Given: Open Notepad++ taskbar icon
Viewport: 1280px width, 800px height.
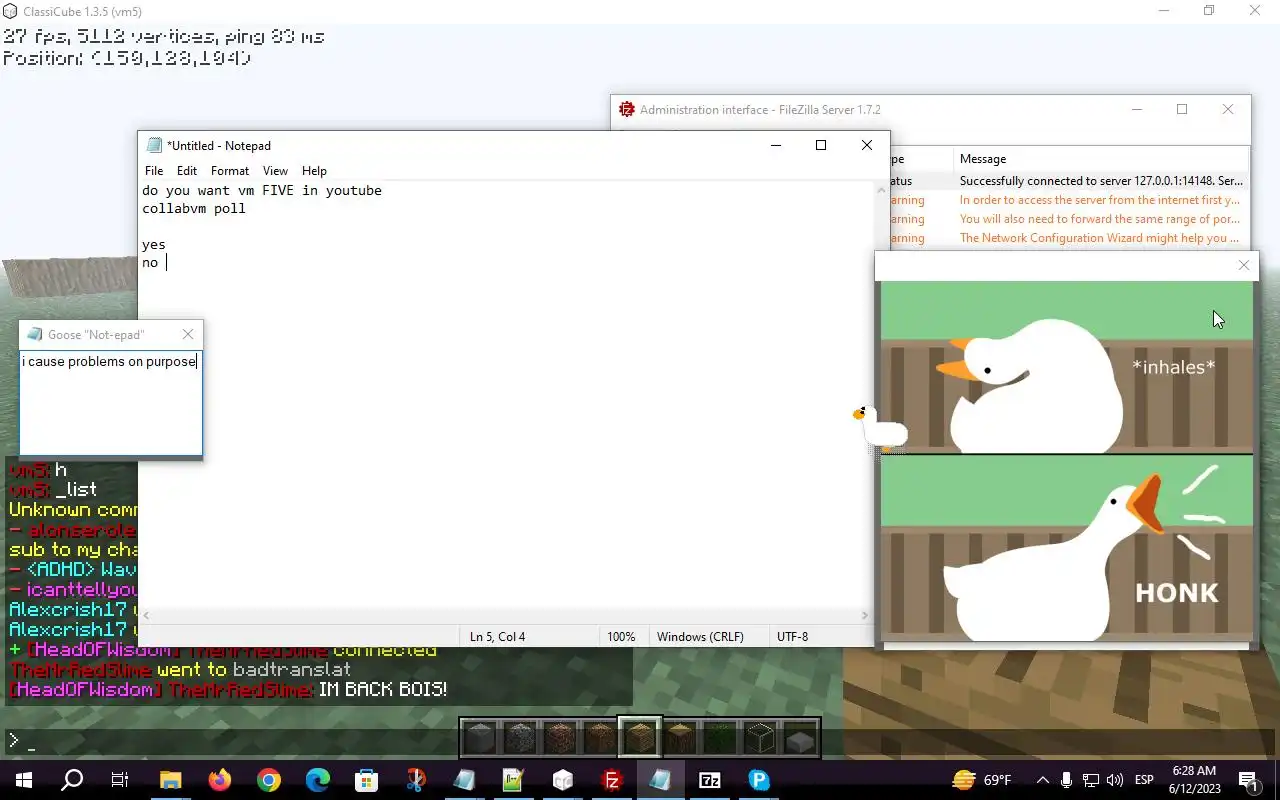Looking at the screenshot, I should pyautogui.click(x=513, y=780).
